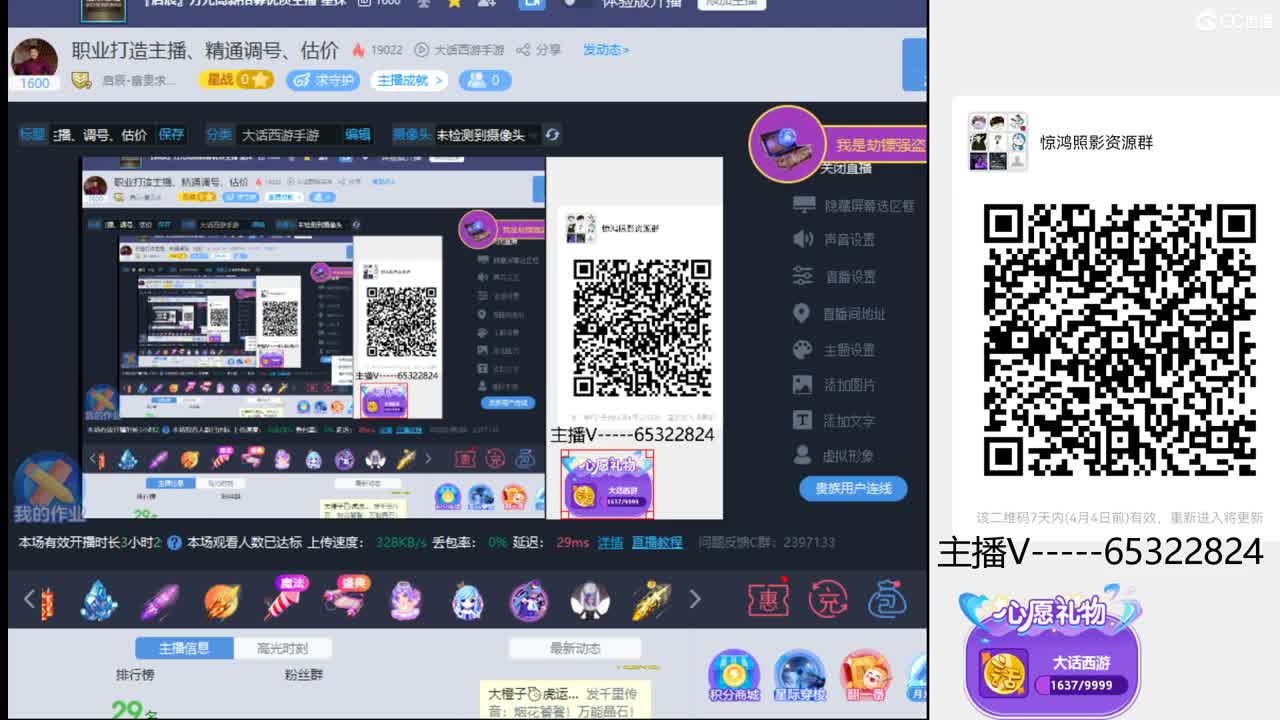Open 翻一番 activity icon
Viewport: 1280px width, 720px height.
(x=865, y=677)
